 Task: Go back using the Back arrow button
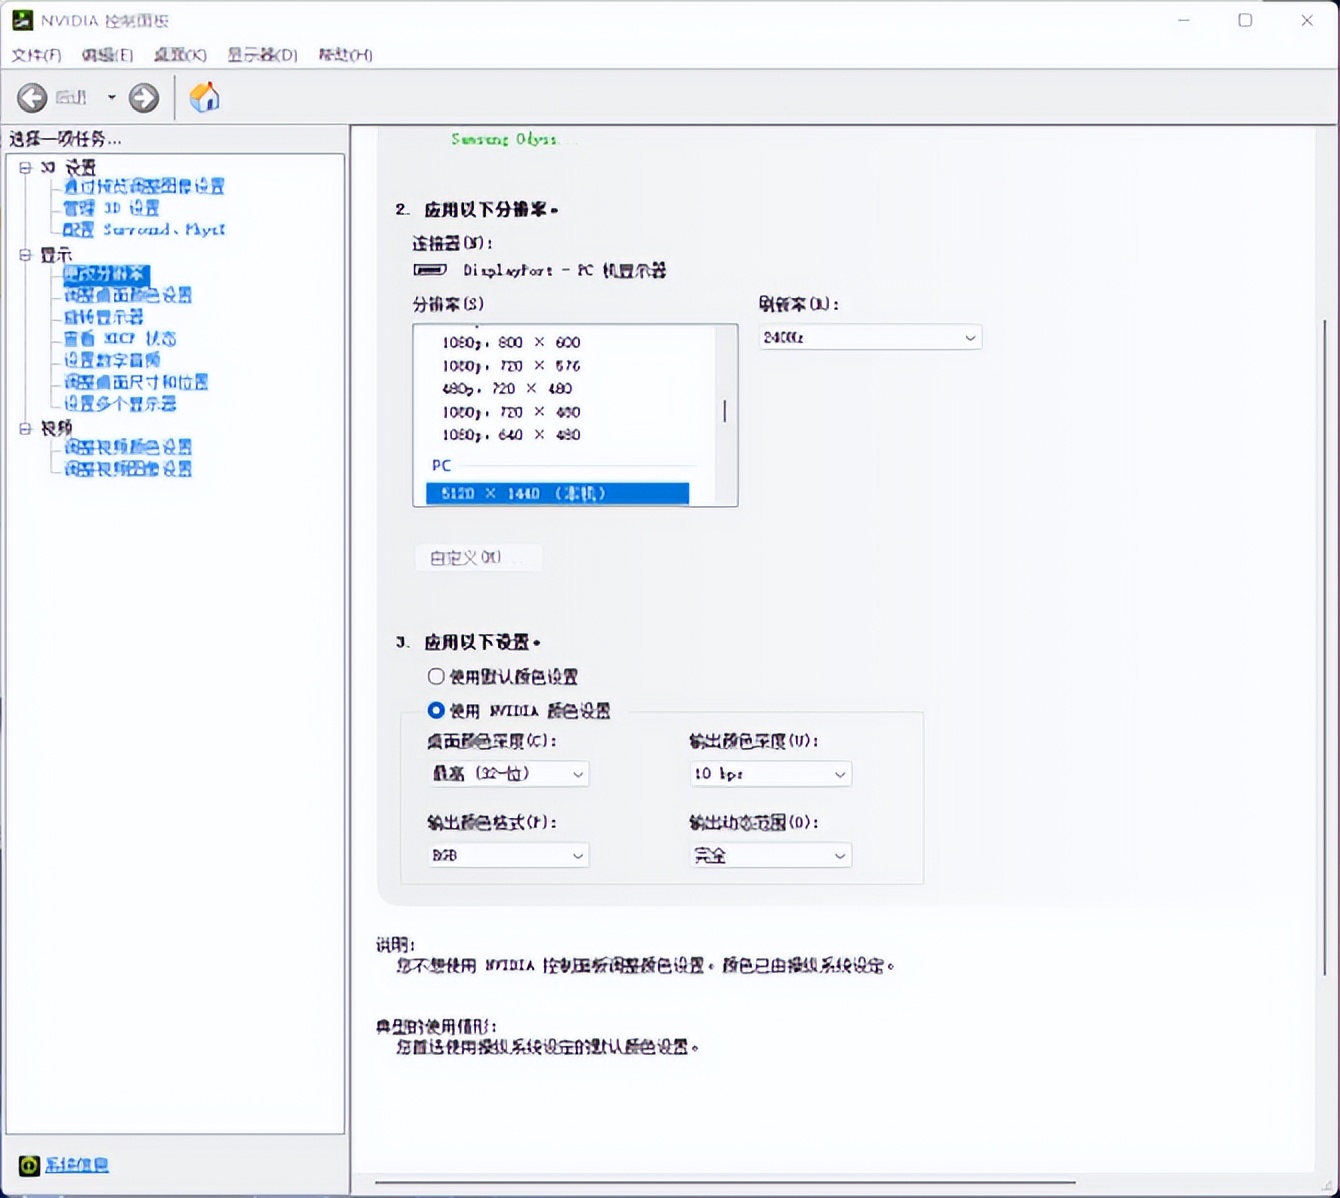(32, 97)
